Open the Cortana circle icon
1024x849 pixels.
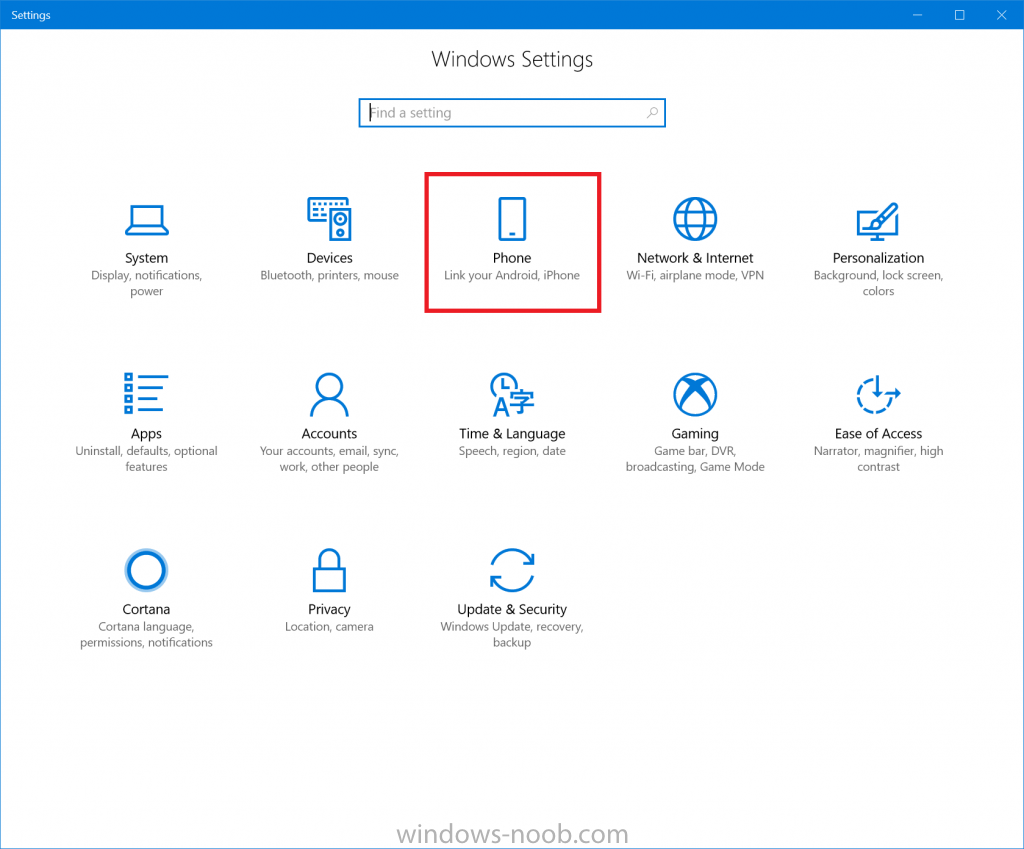(146, 570)
